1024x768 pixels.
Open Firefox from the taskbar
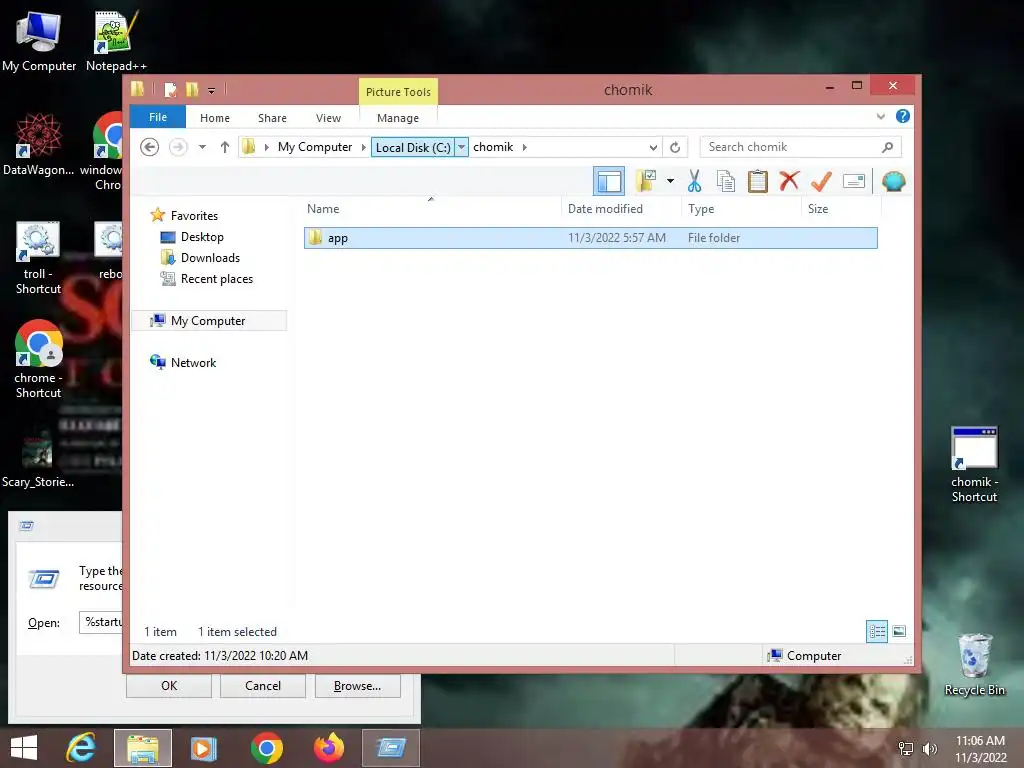coord(328,748)
